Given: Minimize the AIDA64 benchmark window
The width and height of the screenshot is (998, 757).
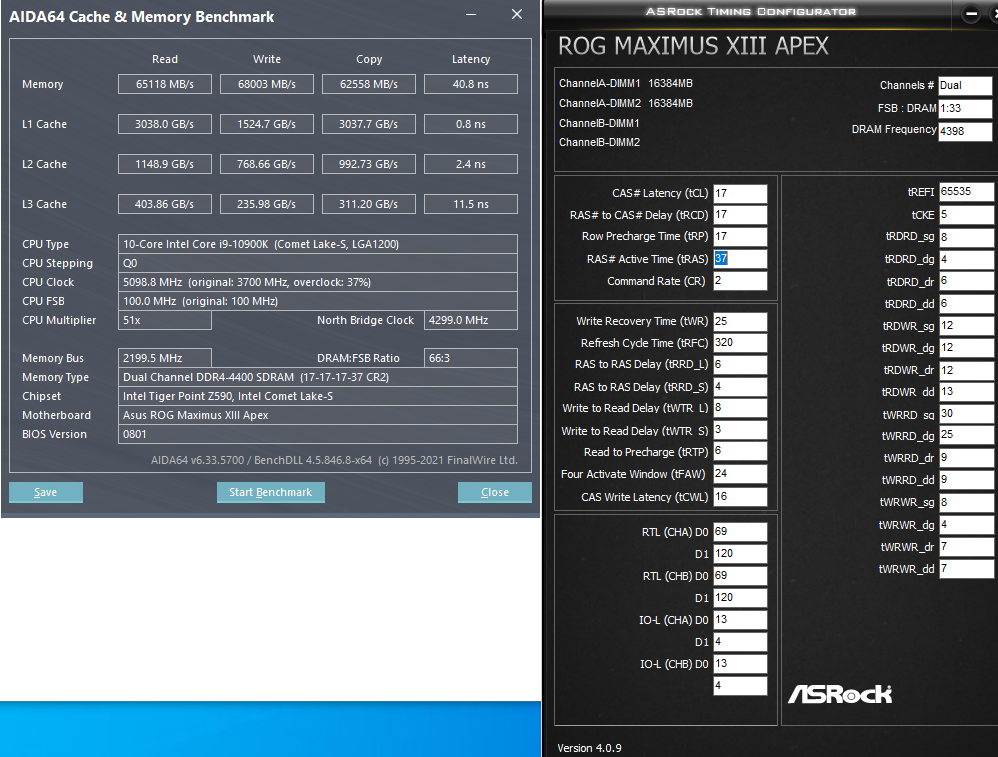Looking at the screenshot, I should point(471,15).
